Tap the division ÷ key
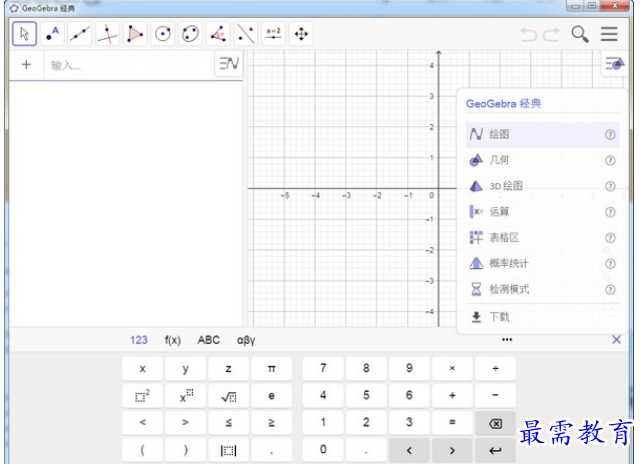Screen dimensions: 641x464 [495, 368]
